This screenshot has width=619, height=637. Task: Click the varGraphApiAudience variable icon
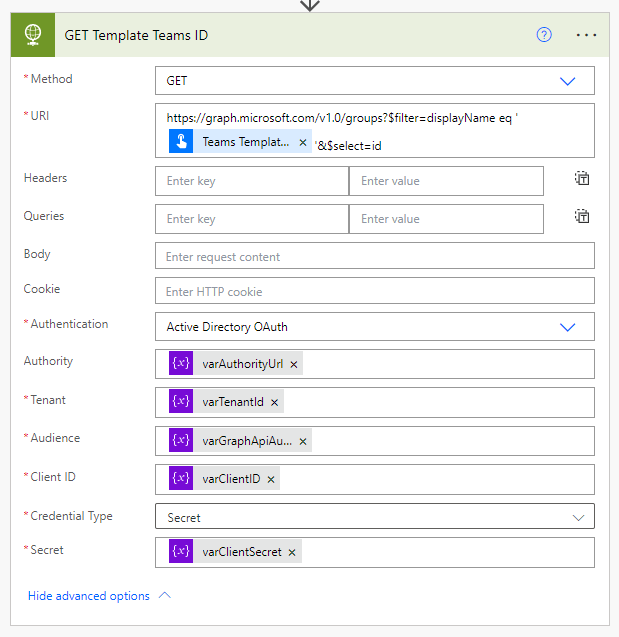point(181,440)
